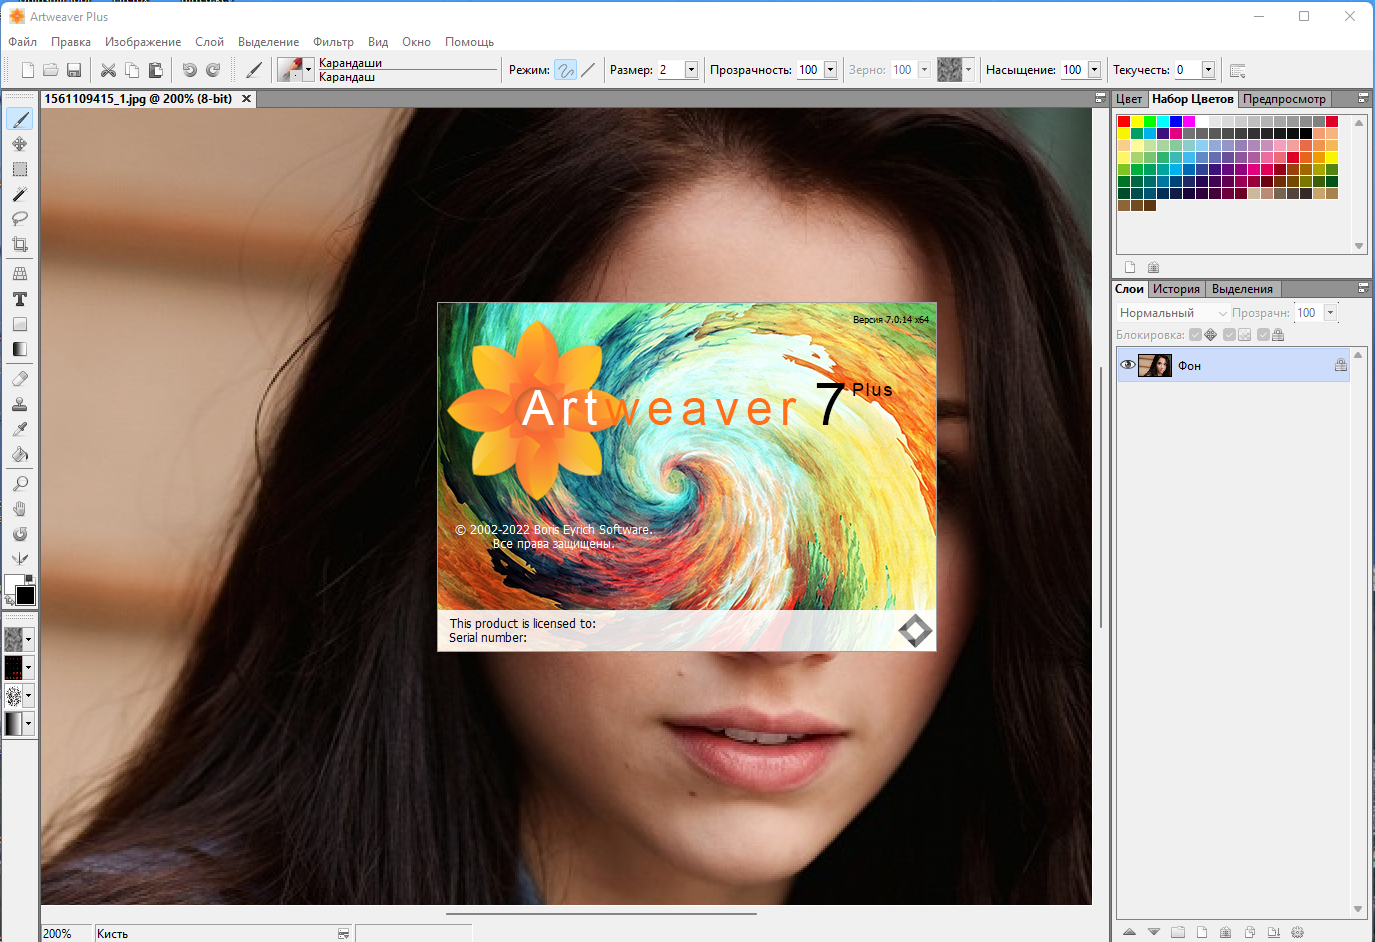The height and width of the screenshot is (942, 1375).
Task: Open the Насыщение dropdown arrow
Action: point(1094,70)
